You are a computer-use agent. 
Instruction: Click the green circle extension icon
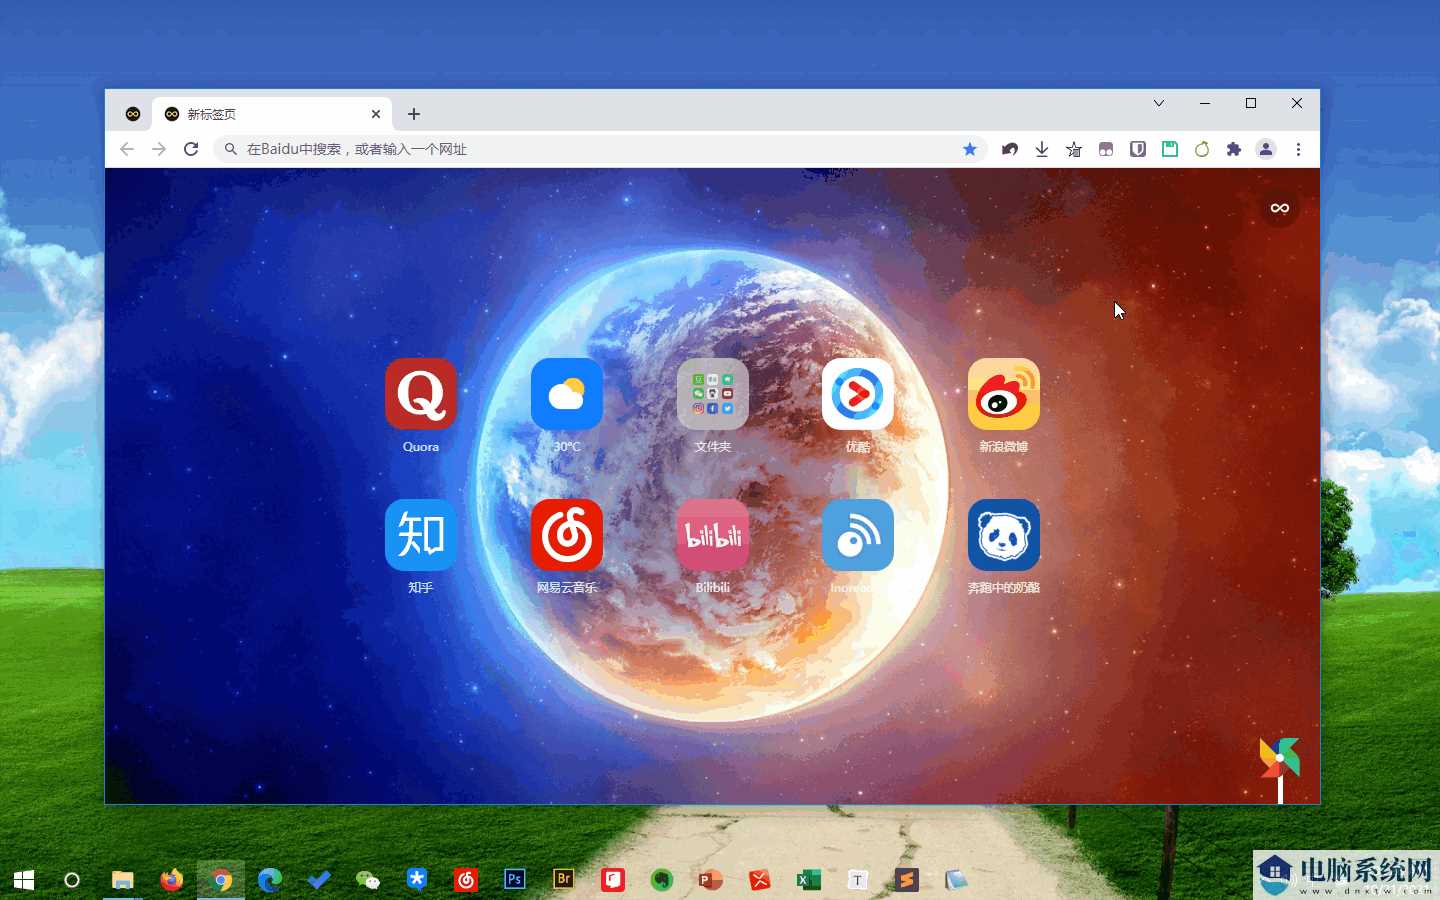click(x=1202, y=149)
